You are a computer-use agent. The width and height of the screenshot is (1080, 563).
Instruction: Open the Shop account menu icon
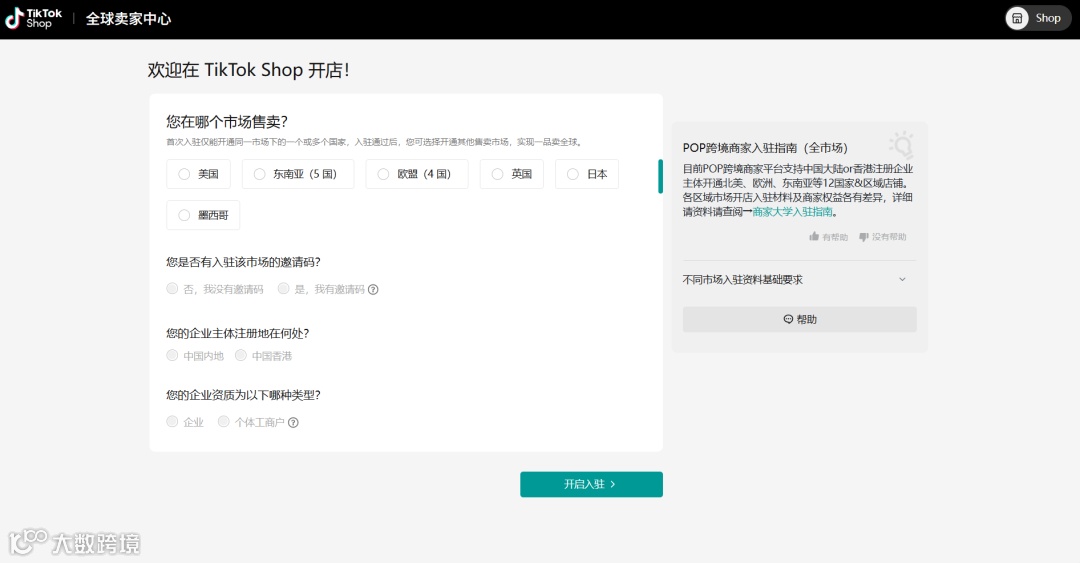[1017, 19]
